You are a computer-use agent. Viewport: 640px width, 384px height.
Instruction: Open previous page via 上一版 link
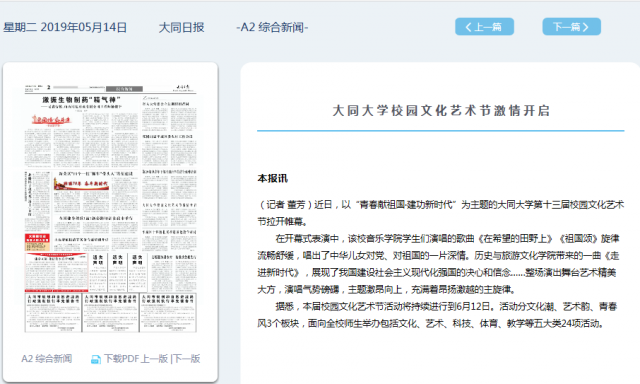coord(155,359)
